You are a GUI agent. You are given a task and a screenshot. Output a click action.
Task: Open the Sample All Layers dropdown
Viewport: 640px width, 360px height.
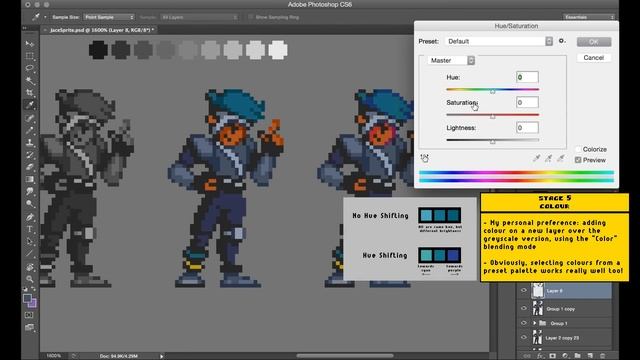coord(199,17)
